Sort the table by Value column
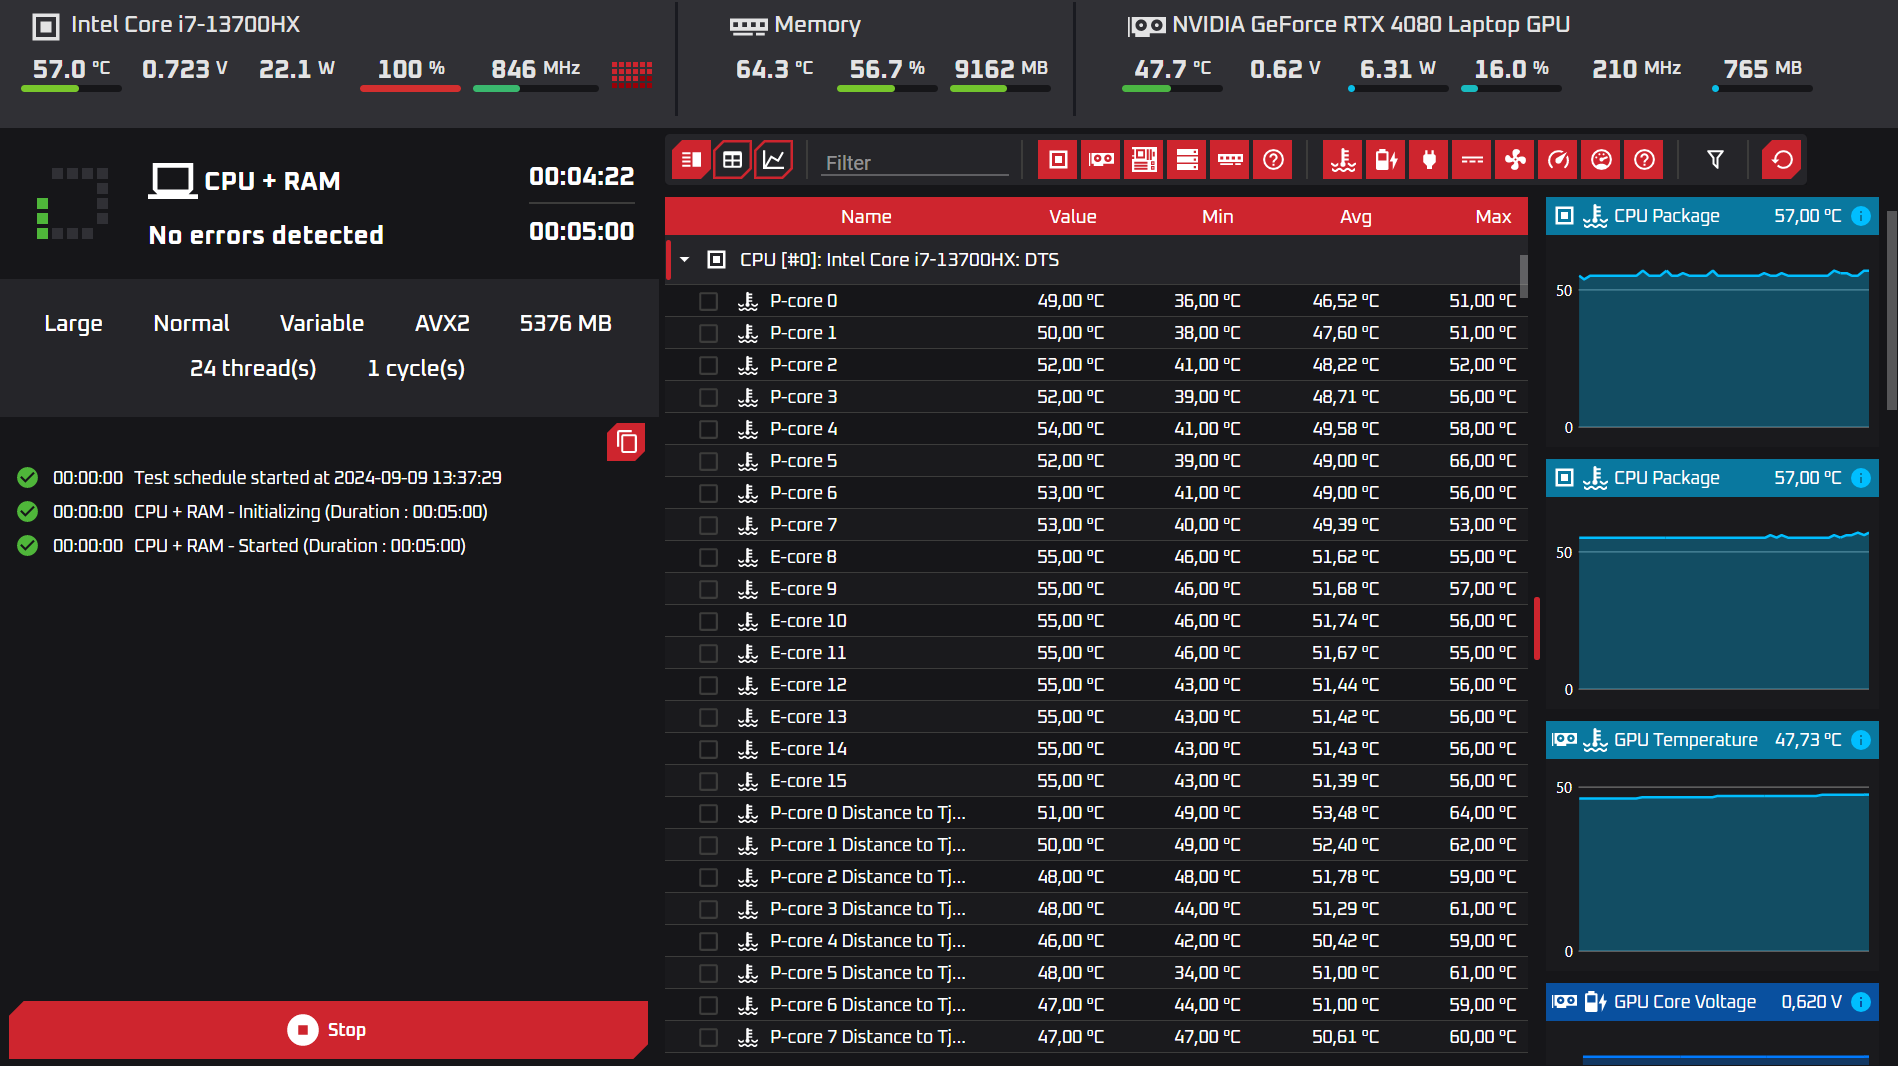This screenshot has height=1066, width=1898. (1072, 216)
